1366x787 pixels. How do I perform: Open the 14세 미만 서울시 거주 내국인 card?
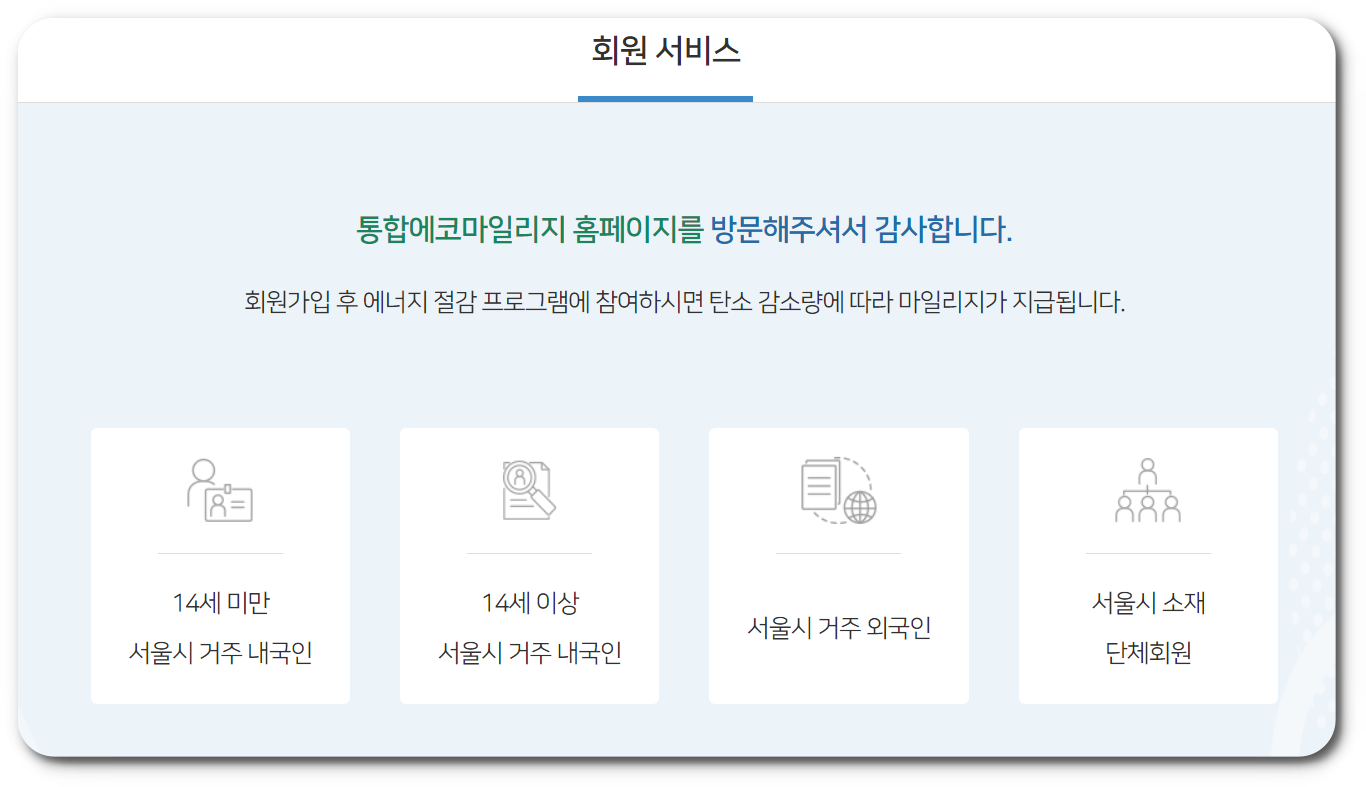[x=220, y=565]
